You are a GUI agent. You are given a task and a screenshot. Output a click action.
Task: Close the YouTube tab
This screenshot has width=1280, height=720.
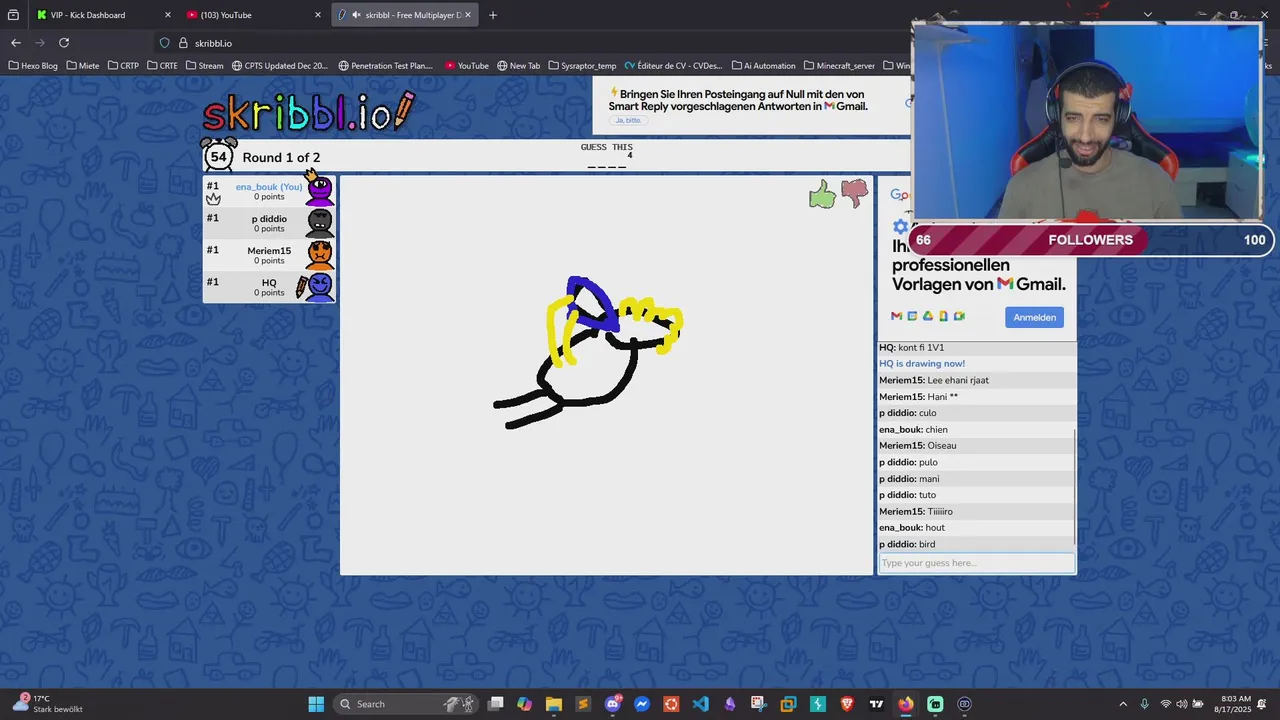click(318, 15)
